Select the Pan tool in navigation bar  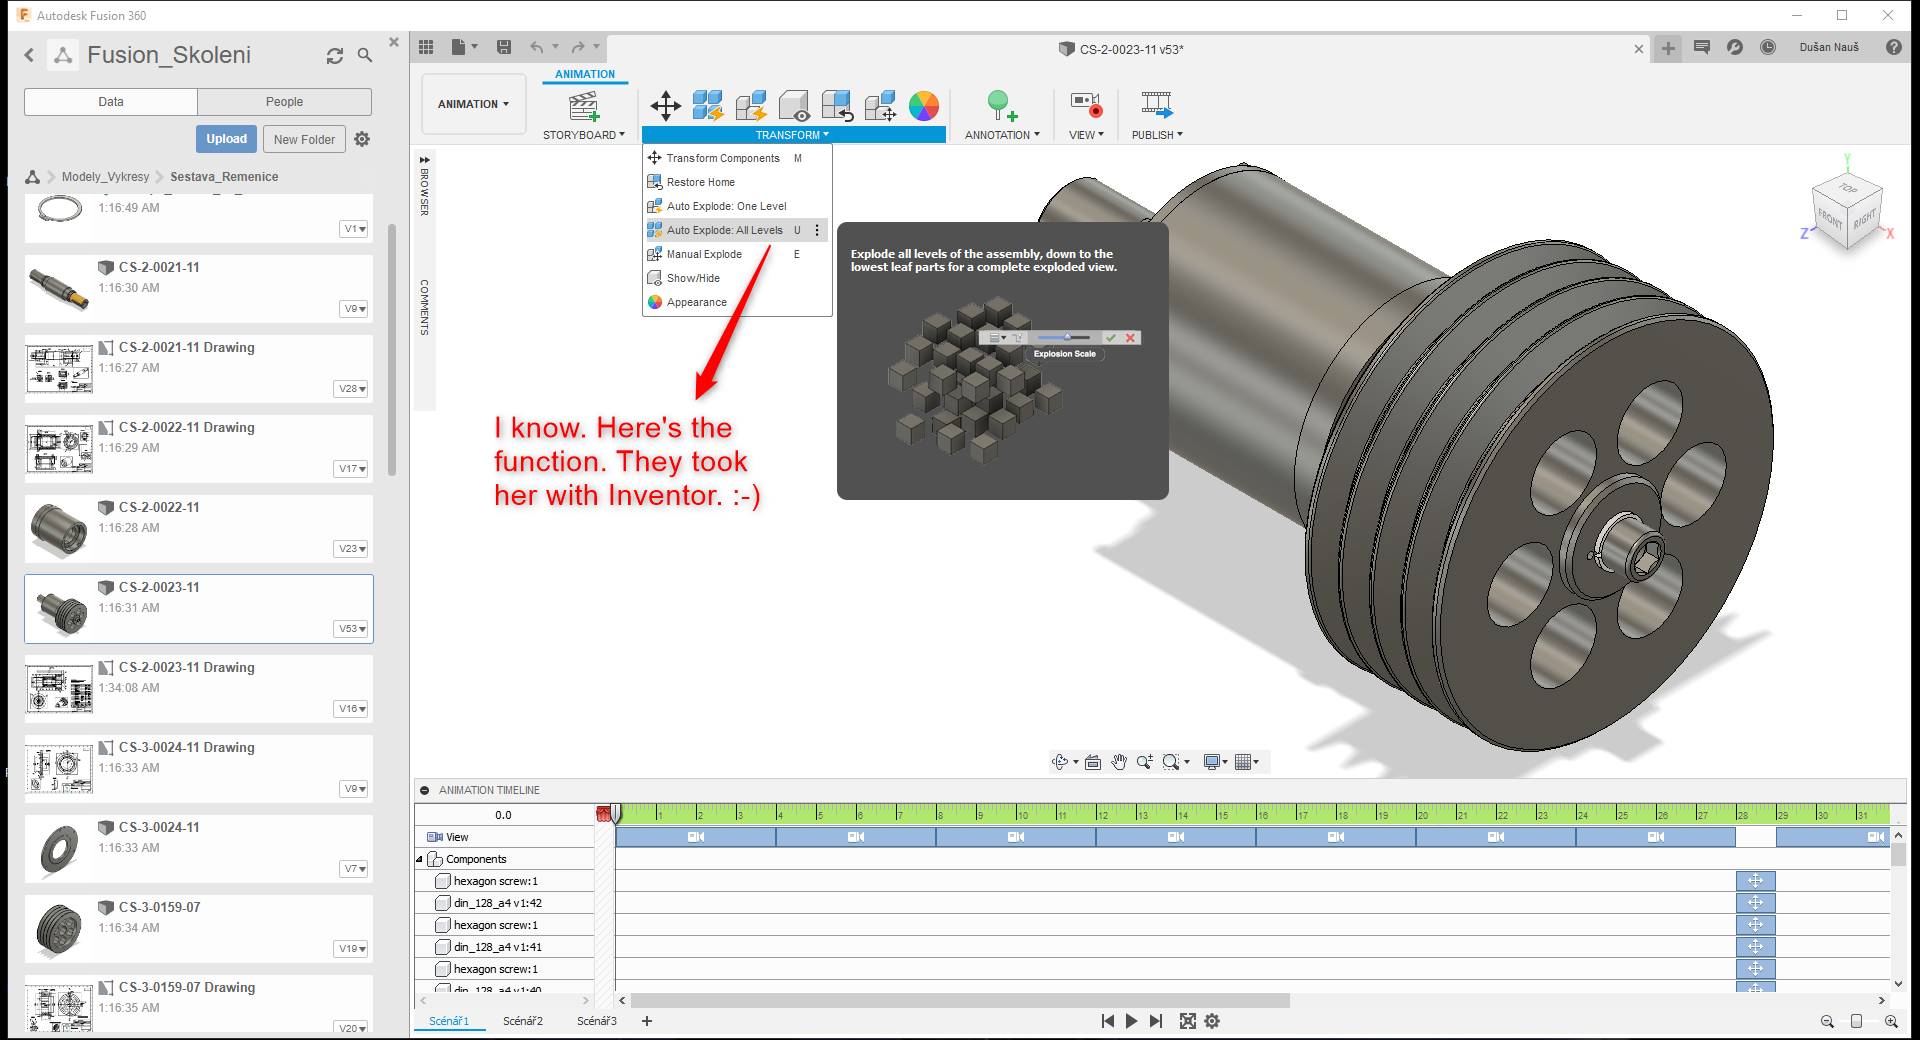tap(1120, 761)
